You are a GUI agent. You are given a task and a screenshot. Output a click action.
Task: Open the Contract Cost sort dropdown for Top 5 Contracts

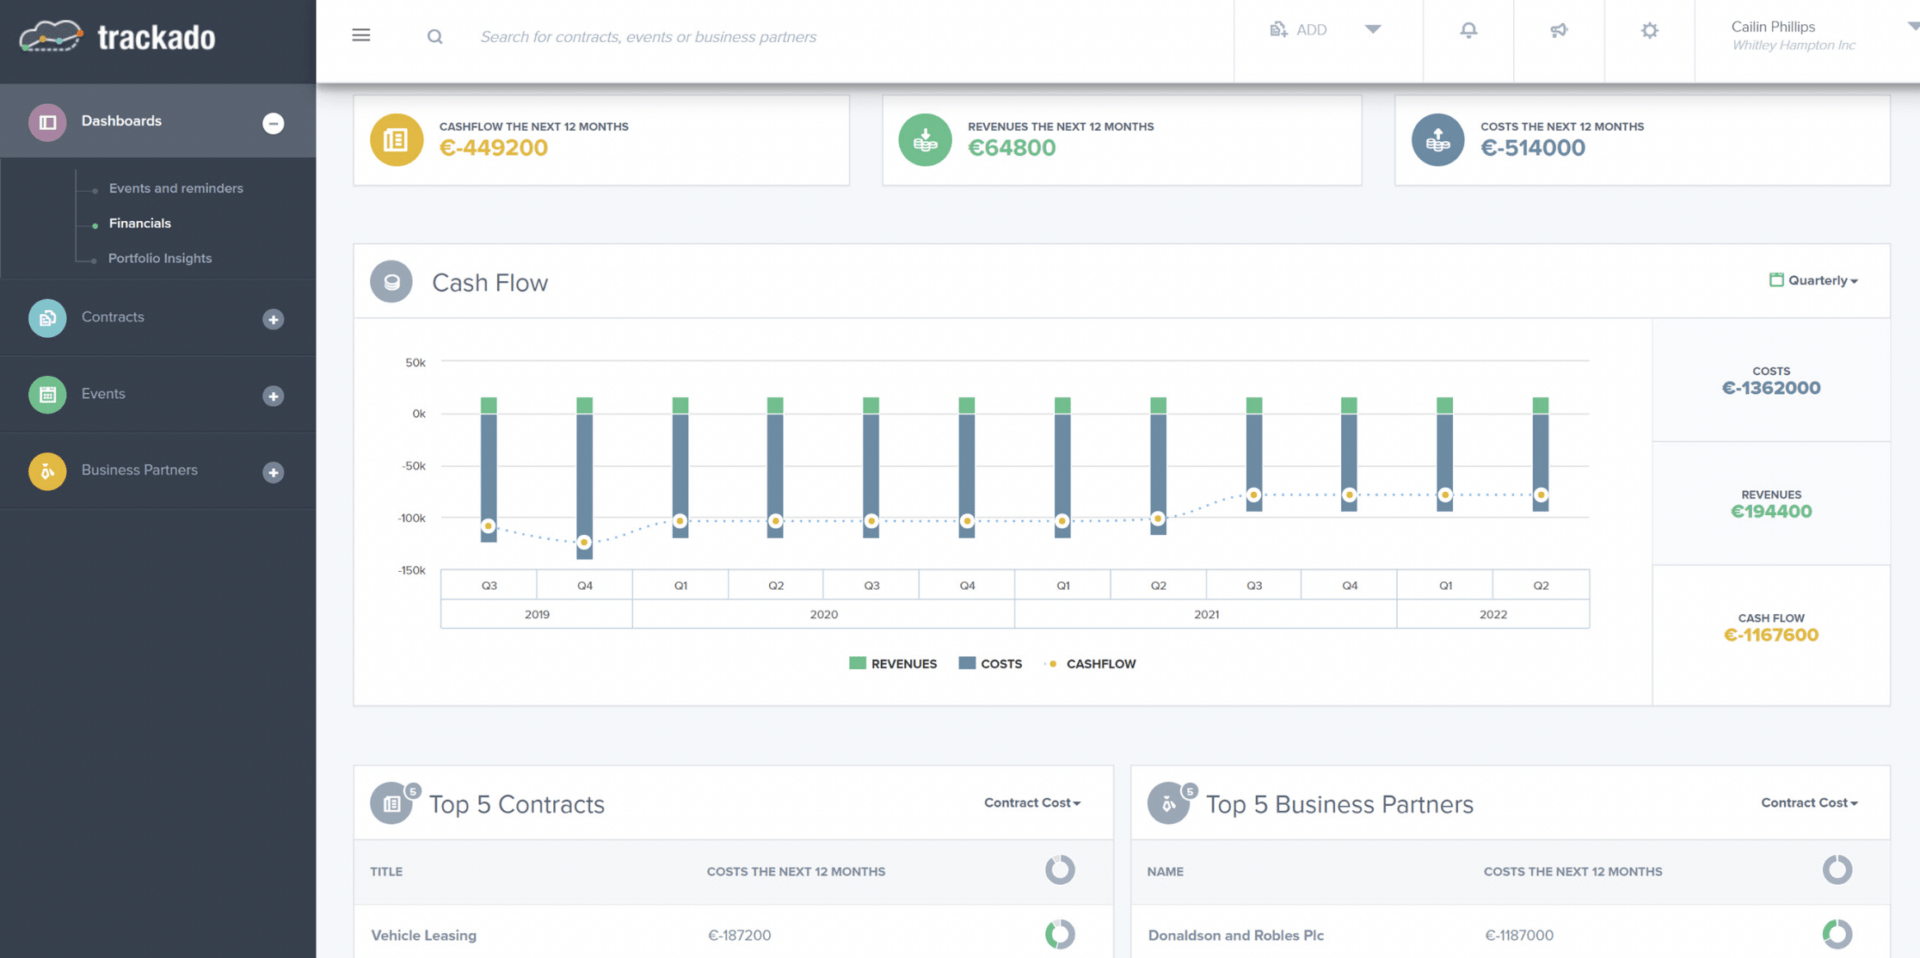click(x=1031, y=802)
